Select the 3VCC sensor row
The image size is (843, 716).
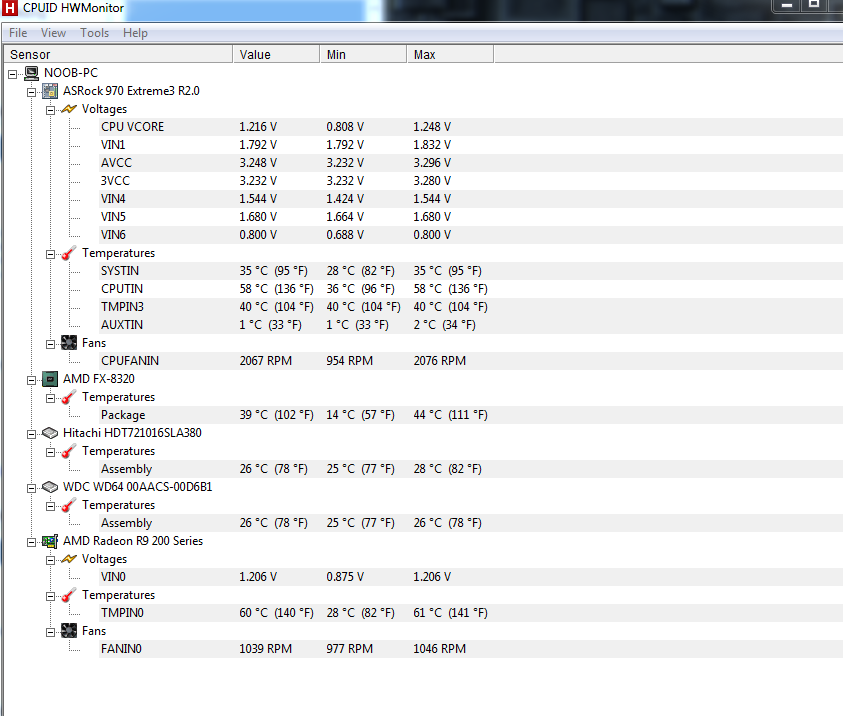471,181
